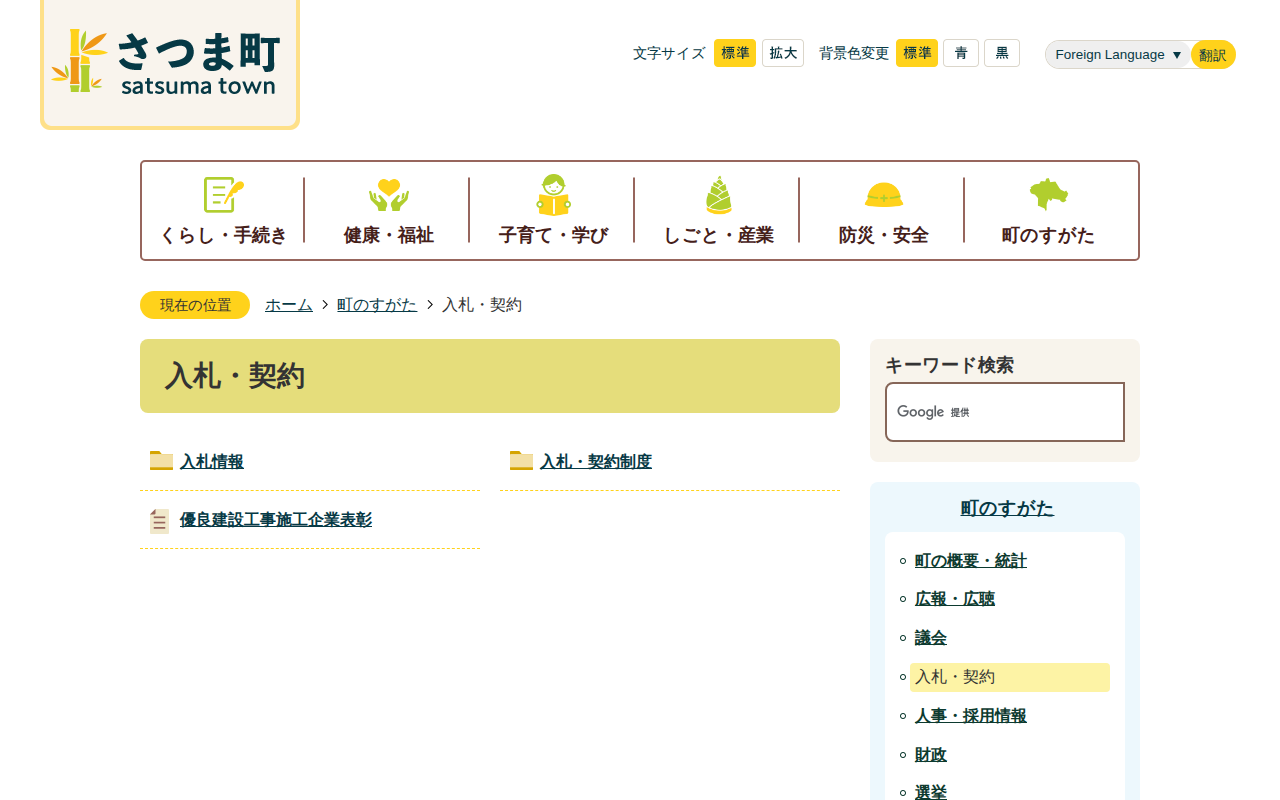Set text size to 拡大
The height and width of the screenshot is (800, 1280).
[783, 53]
